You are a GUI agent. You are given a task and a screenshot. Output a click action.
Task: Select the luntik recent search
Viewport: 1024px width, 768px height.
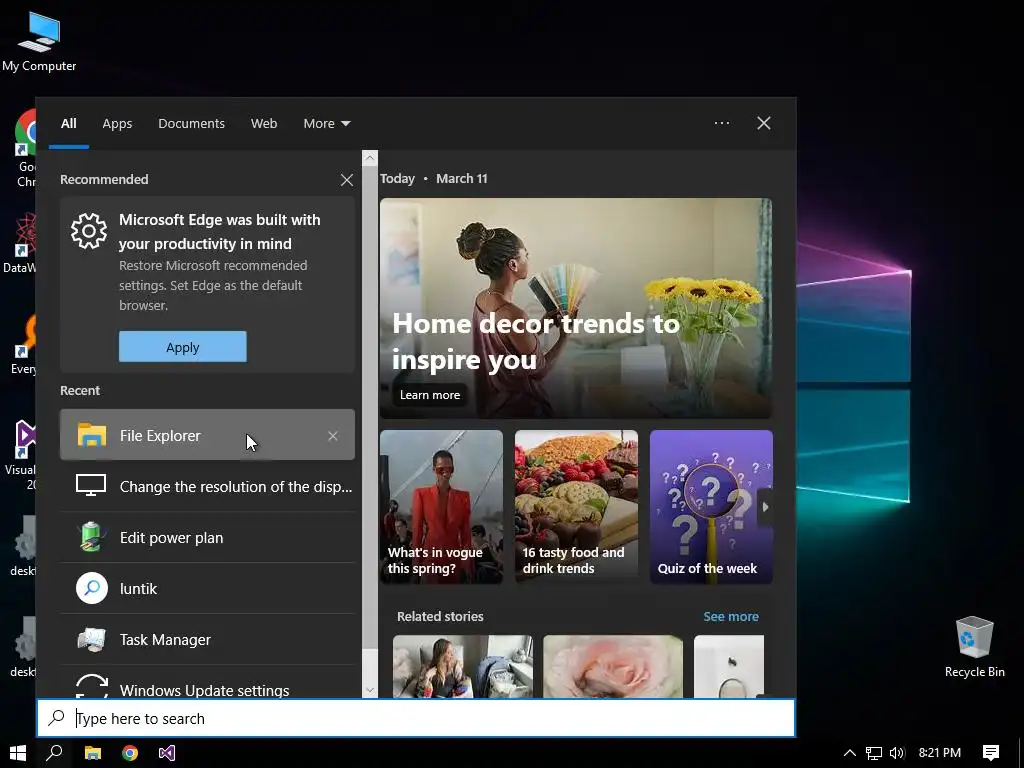pyautogui.click(x=208, y=588)
